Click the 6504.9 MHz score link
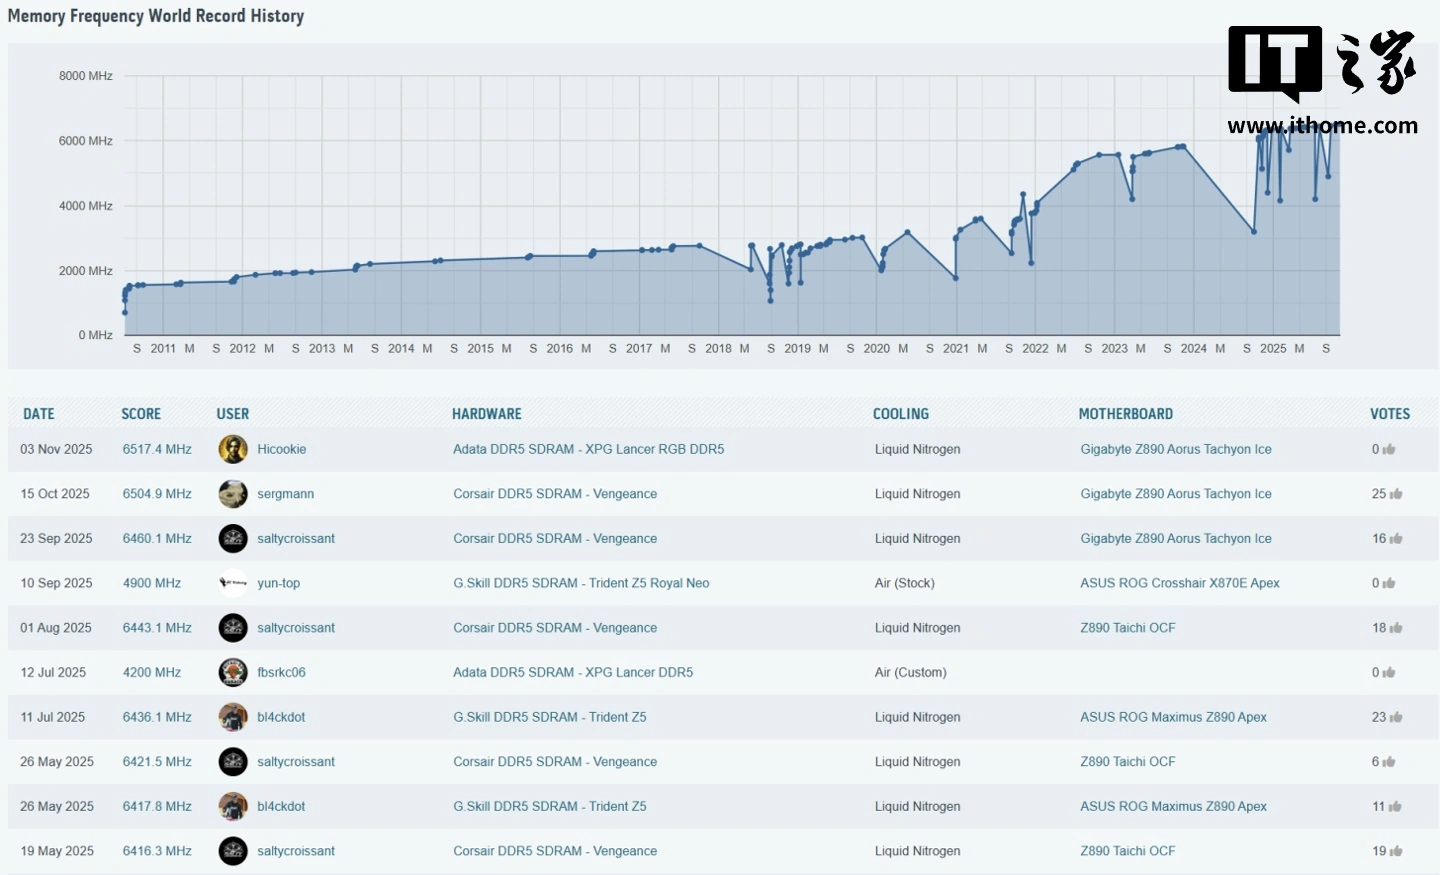Image resolution: width=1440 pixels, height=875 pixels. 157,494
